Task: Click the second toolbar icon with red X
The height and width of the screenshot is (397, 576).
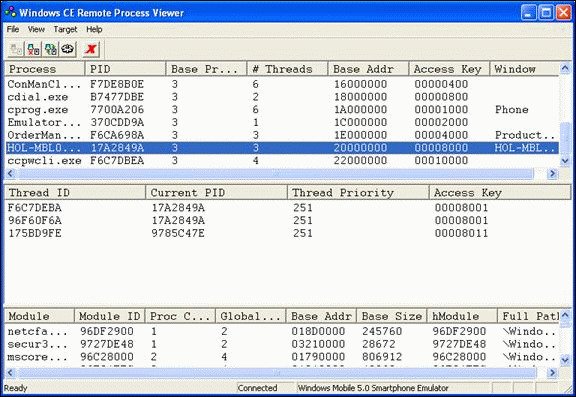Action: pos(33,49)
